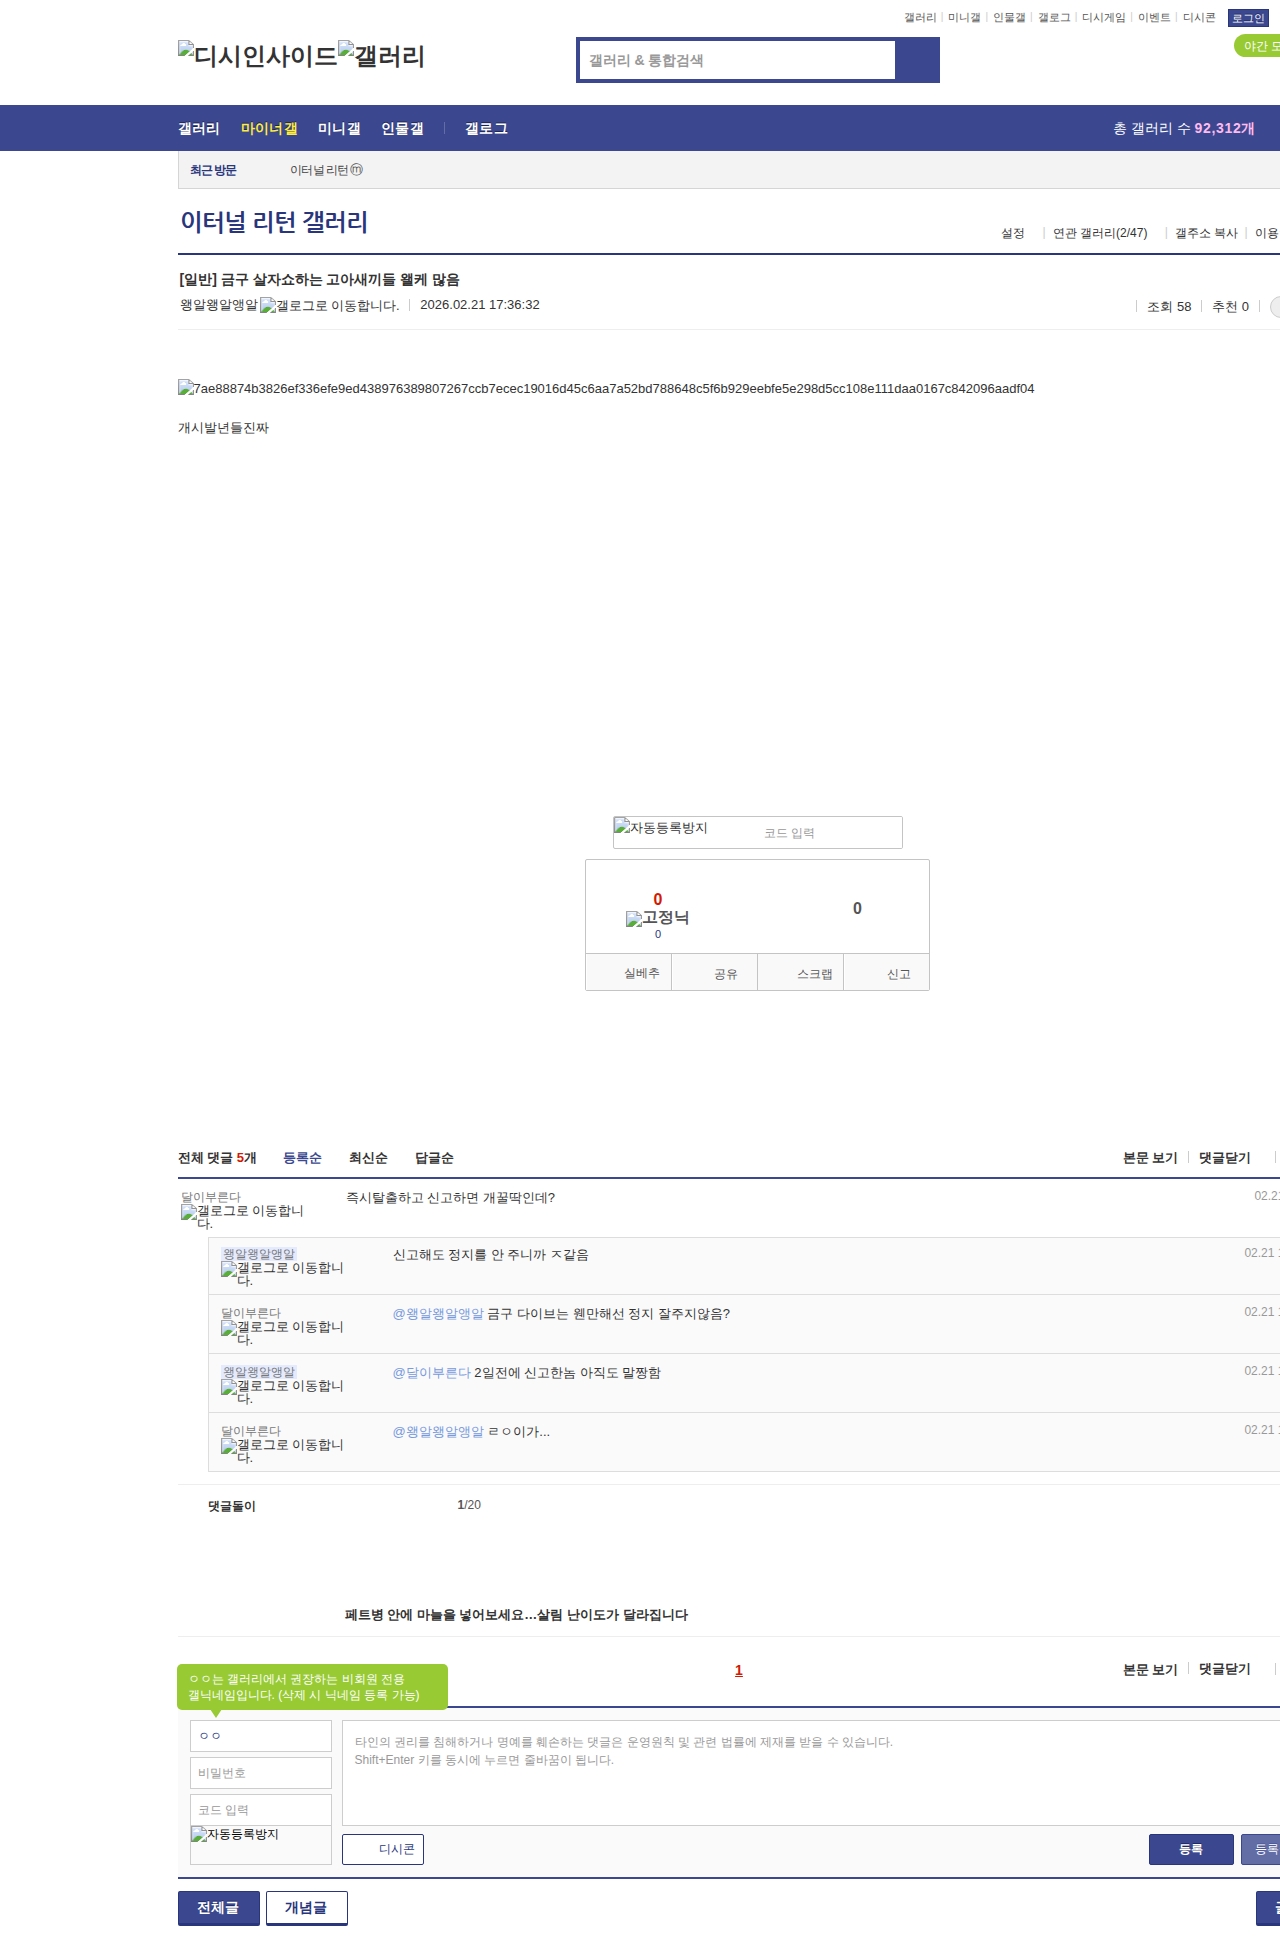
Task: Open the broken attached image in post body
Action: [x=606, y=388]
